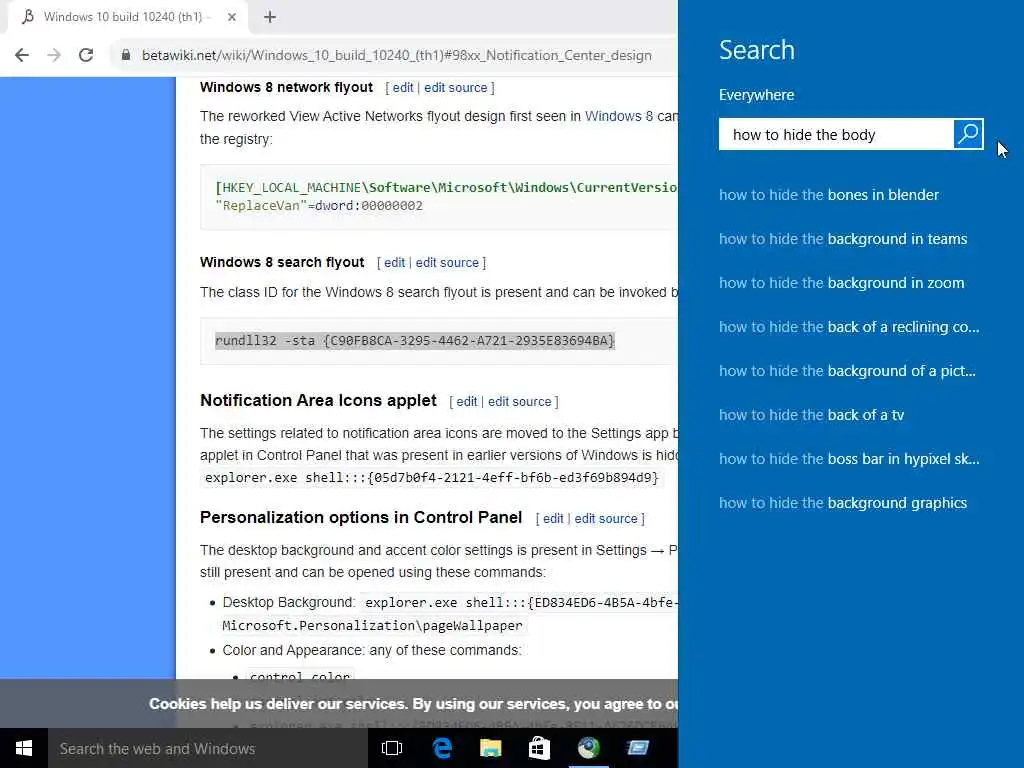Click the cookies notice banner text
Viewport: 1024px width, 768px height.
413,704
